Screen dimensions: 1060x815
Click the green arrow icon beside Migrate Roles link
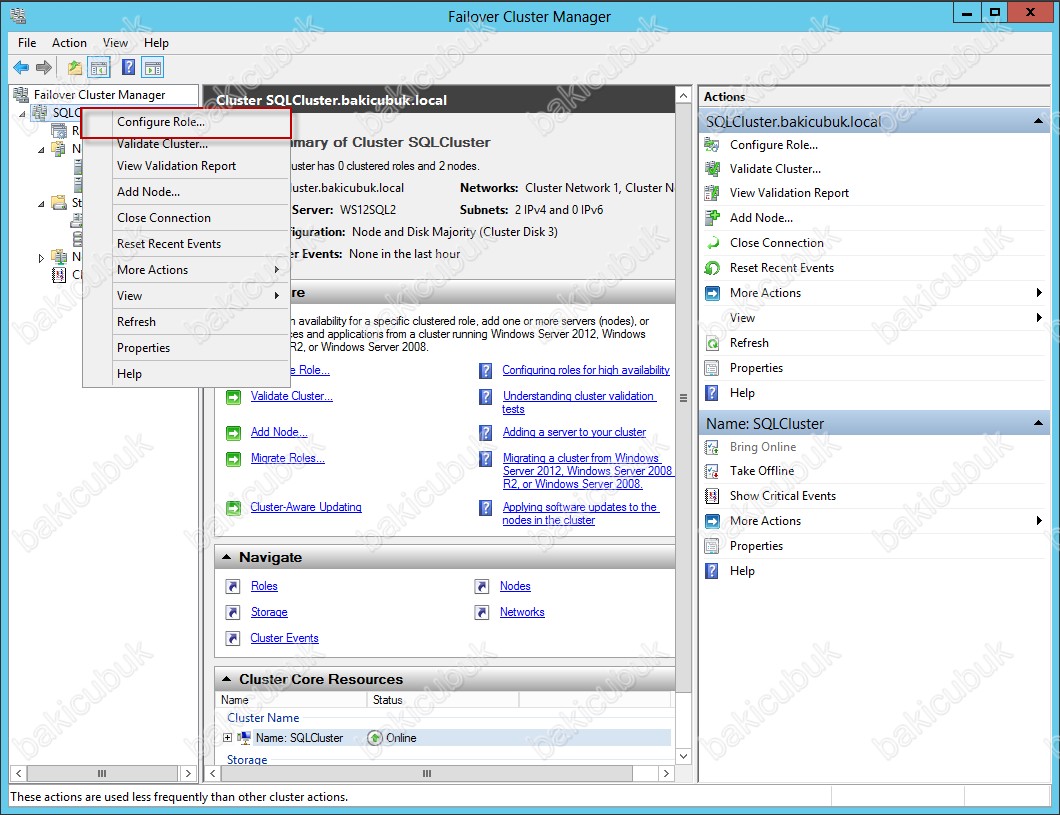pyautogui.click(x=233, y=459)
